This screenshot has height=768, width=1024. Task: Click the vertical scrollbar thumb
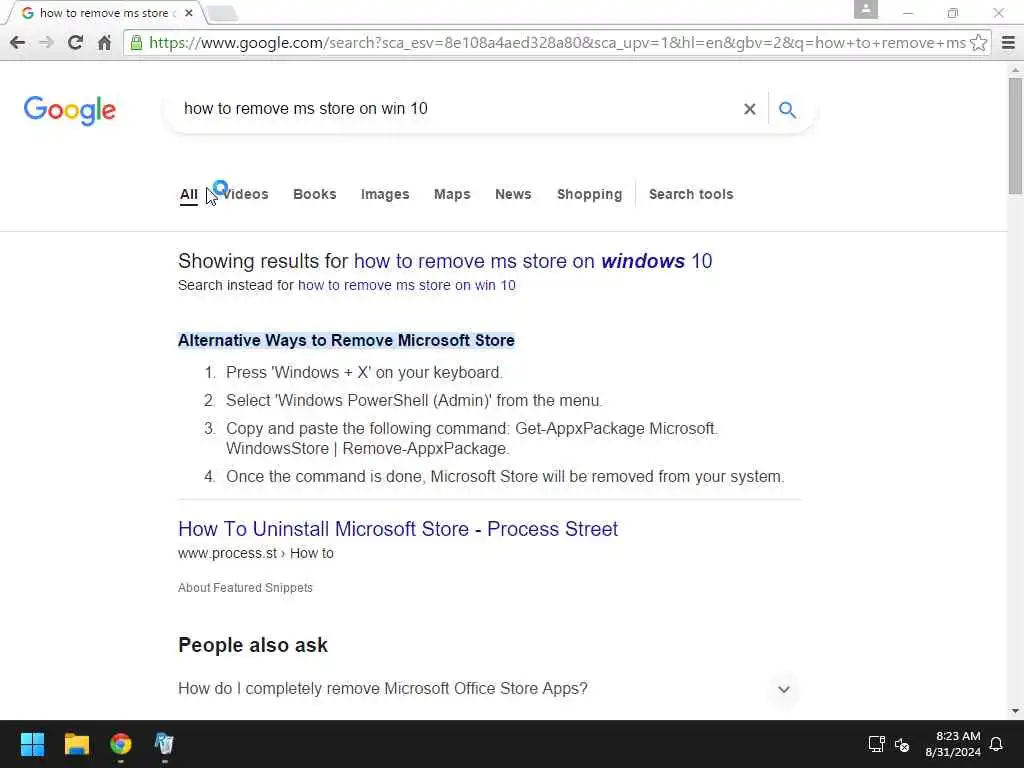point(1015,136)
